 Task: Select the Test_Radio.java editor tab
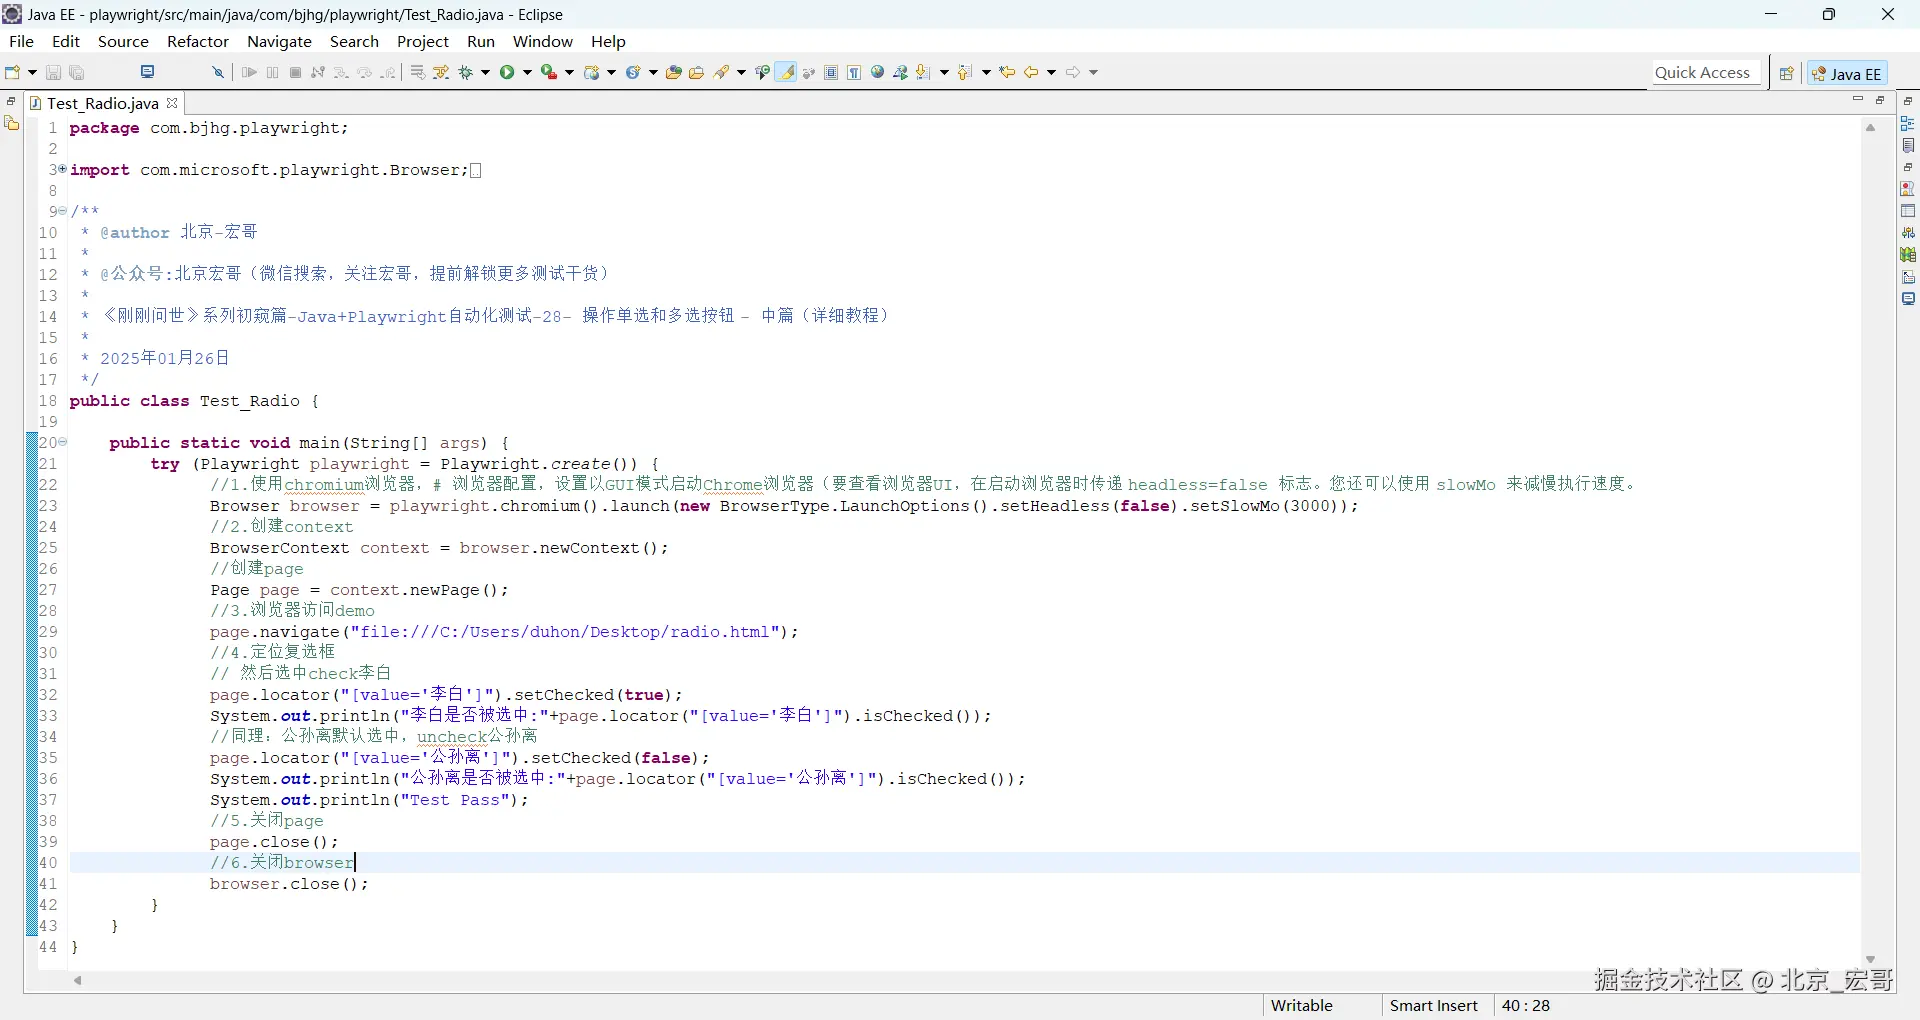coord(102,103)
